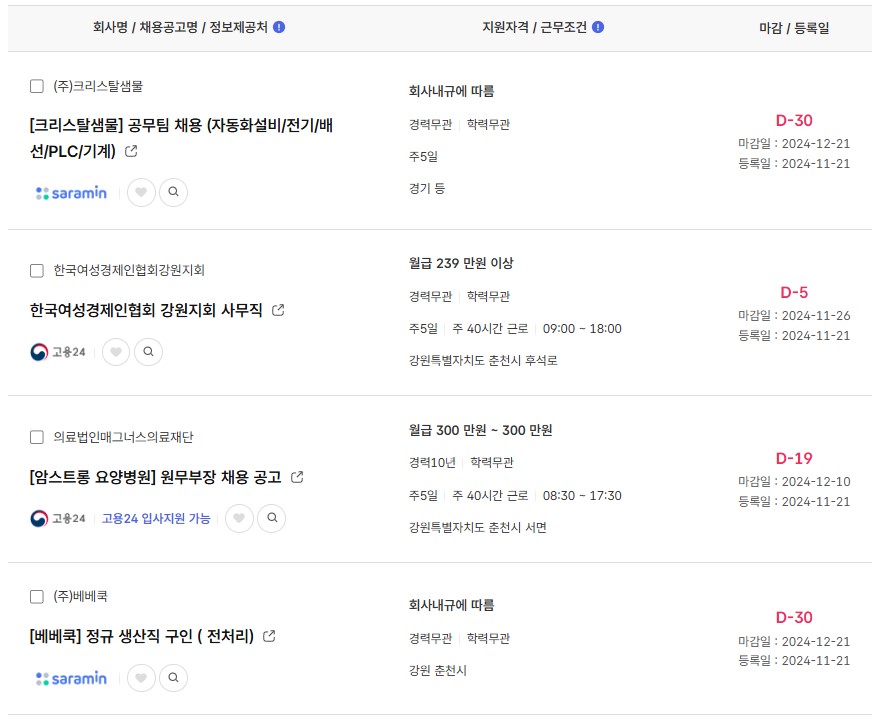Click info icon next to 근무조건 header
Viewport: 884px width, 721px height.
point(598,27)
